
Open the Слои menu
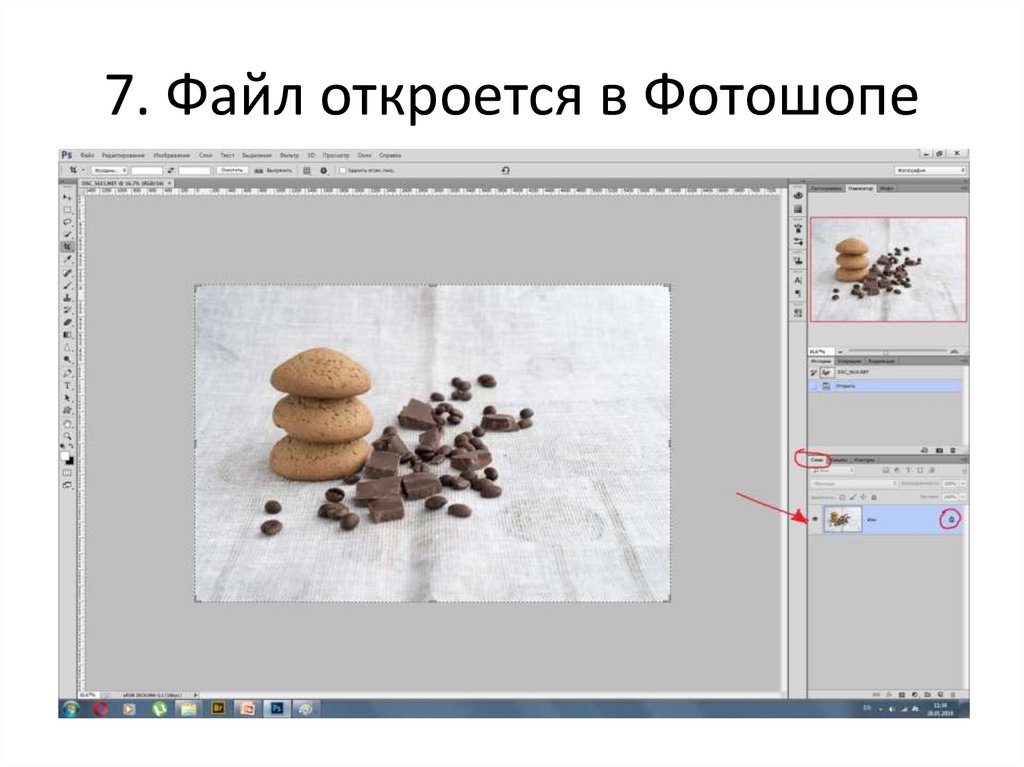click(x=205, y=155)
